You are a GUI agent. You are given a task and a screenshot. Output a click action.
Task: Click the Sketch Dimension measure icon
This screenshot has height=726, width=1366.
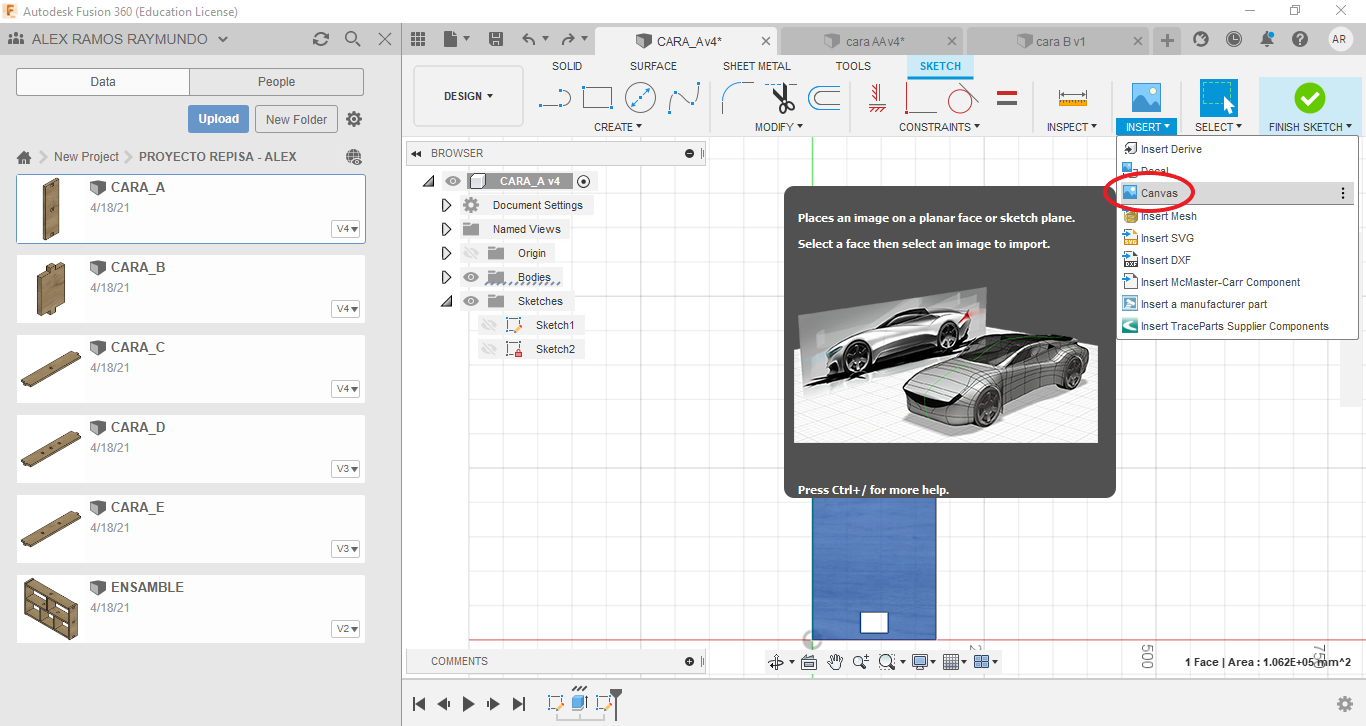[x=1072, y=98]
